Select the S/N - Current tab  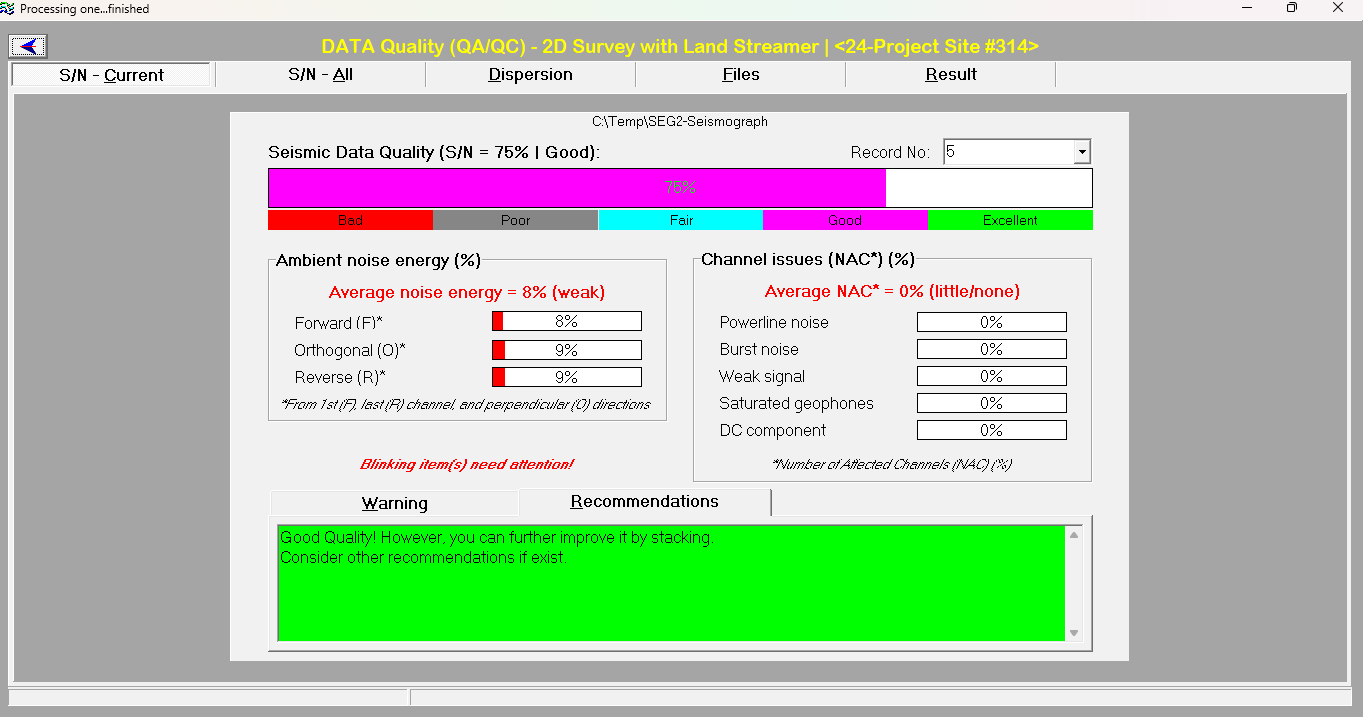[111, 75]
